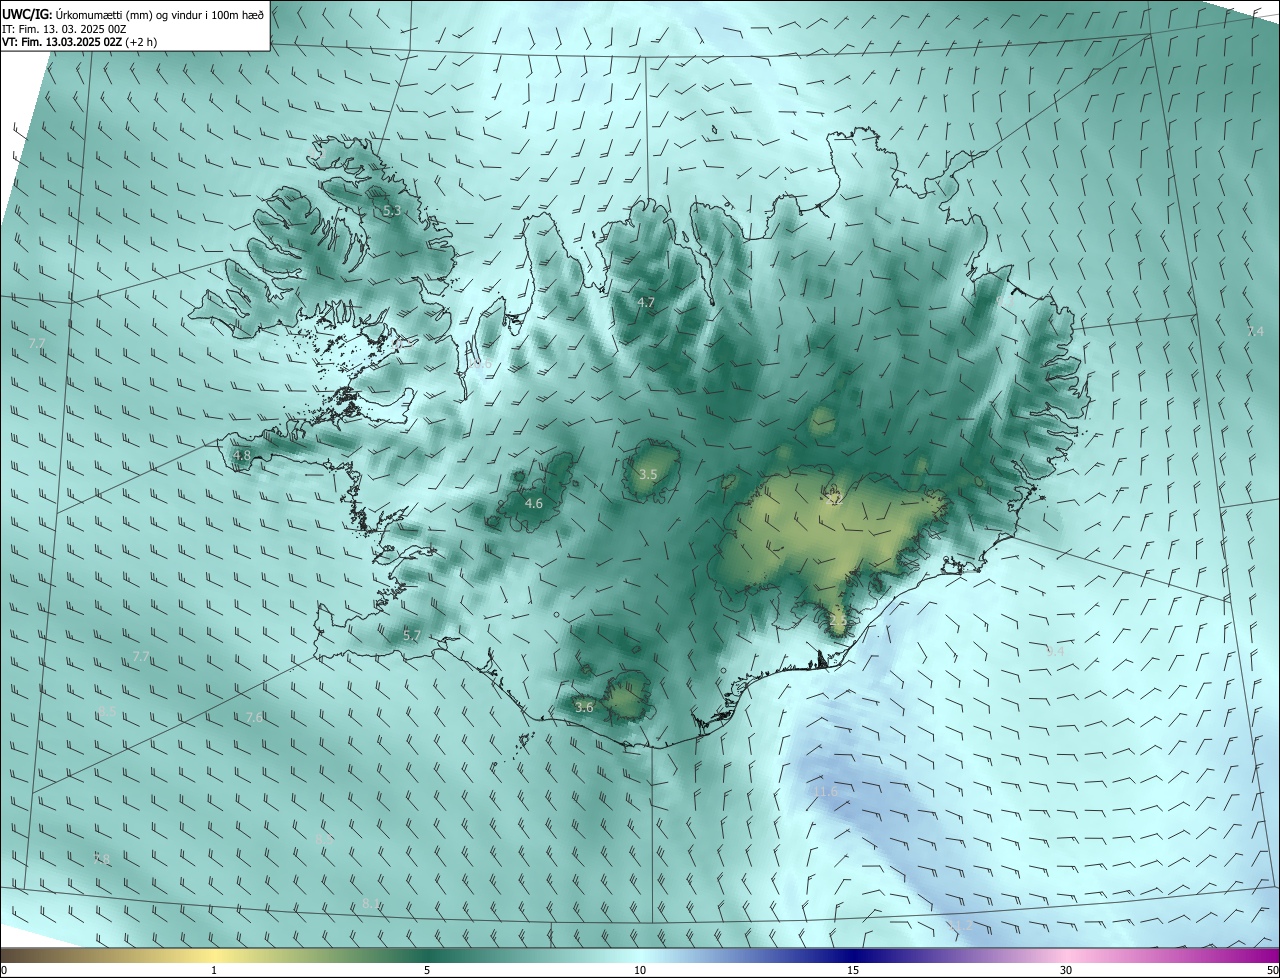Click the 50 tick on the color scale
1280x978 pixels.
click(1272, 971)
